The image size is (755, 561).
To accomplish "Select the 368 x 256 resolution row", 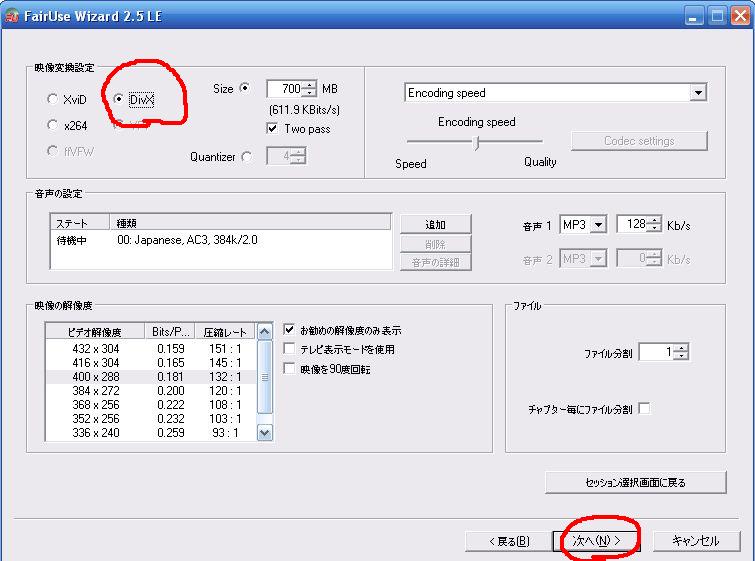I will click(152, 404).
